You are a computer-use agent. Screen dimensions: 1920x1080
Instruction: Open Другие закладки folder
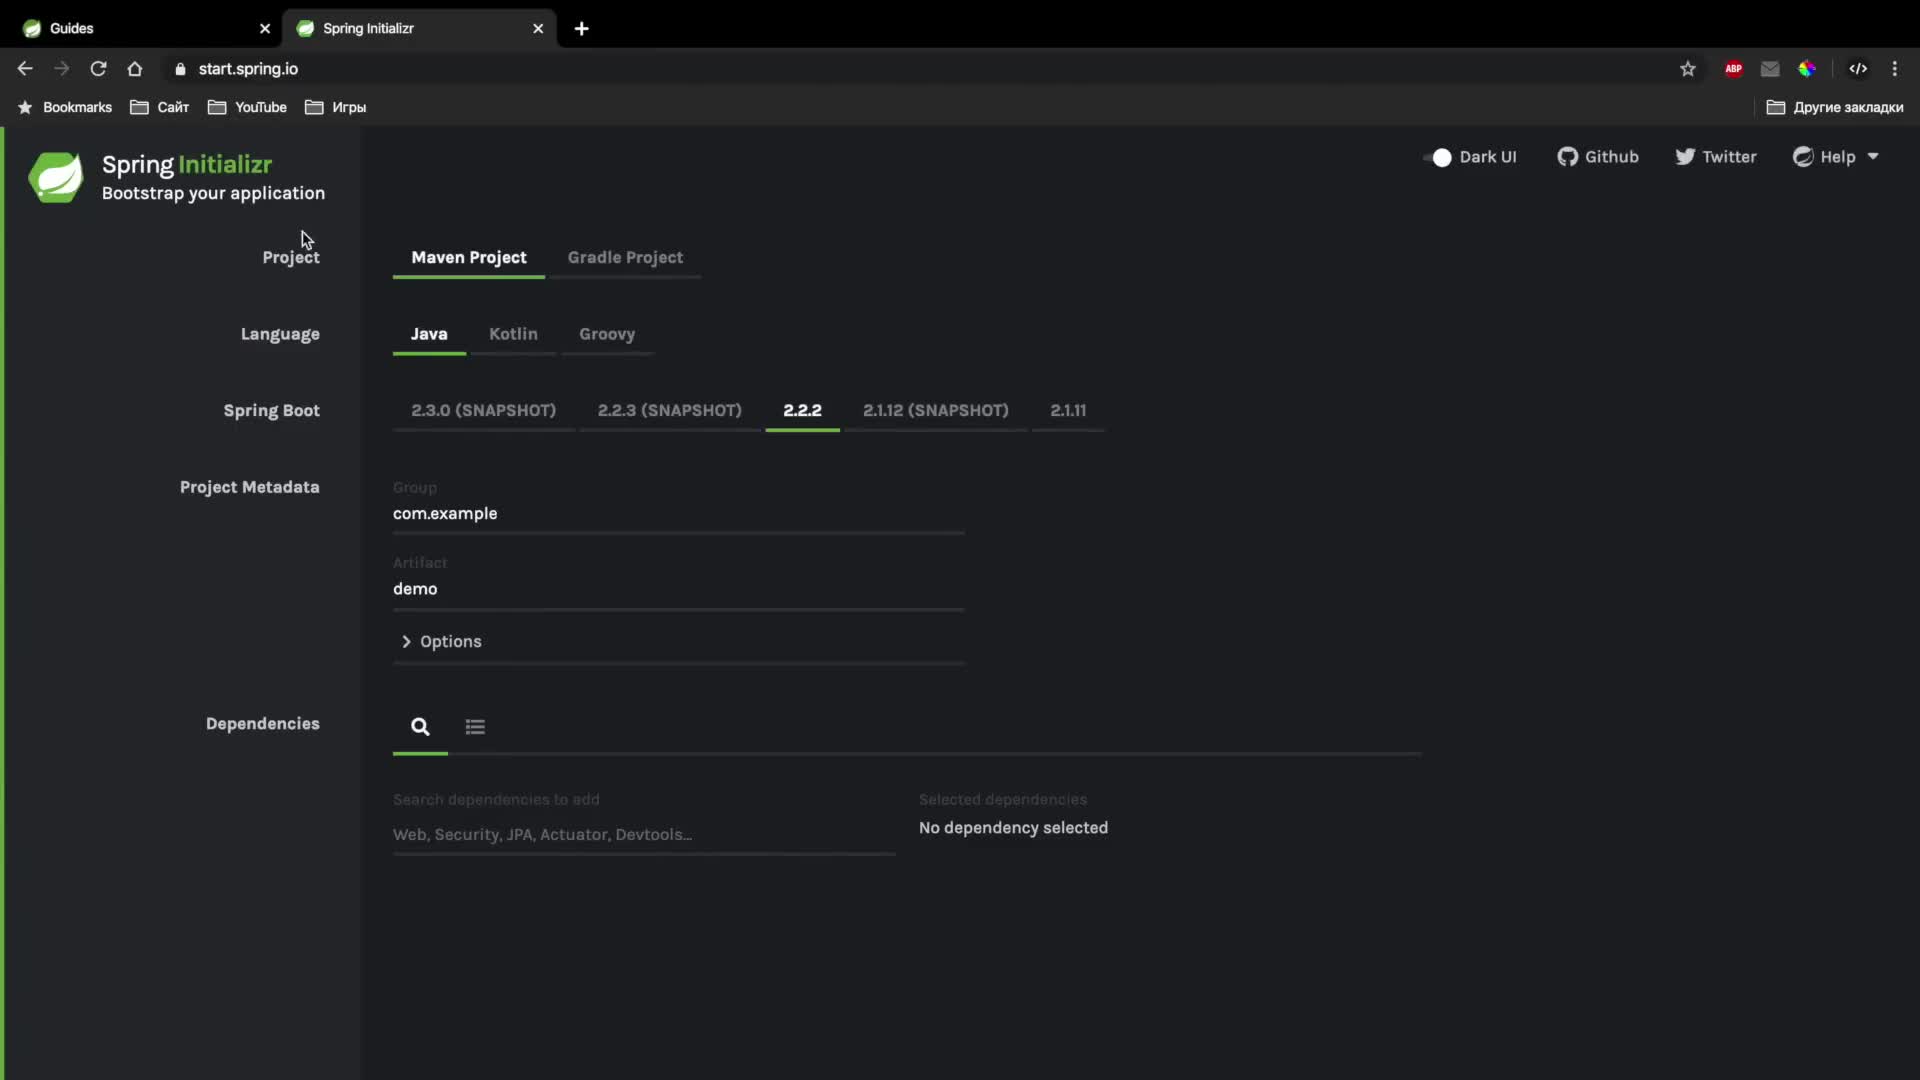[1835, 107]
